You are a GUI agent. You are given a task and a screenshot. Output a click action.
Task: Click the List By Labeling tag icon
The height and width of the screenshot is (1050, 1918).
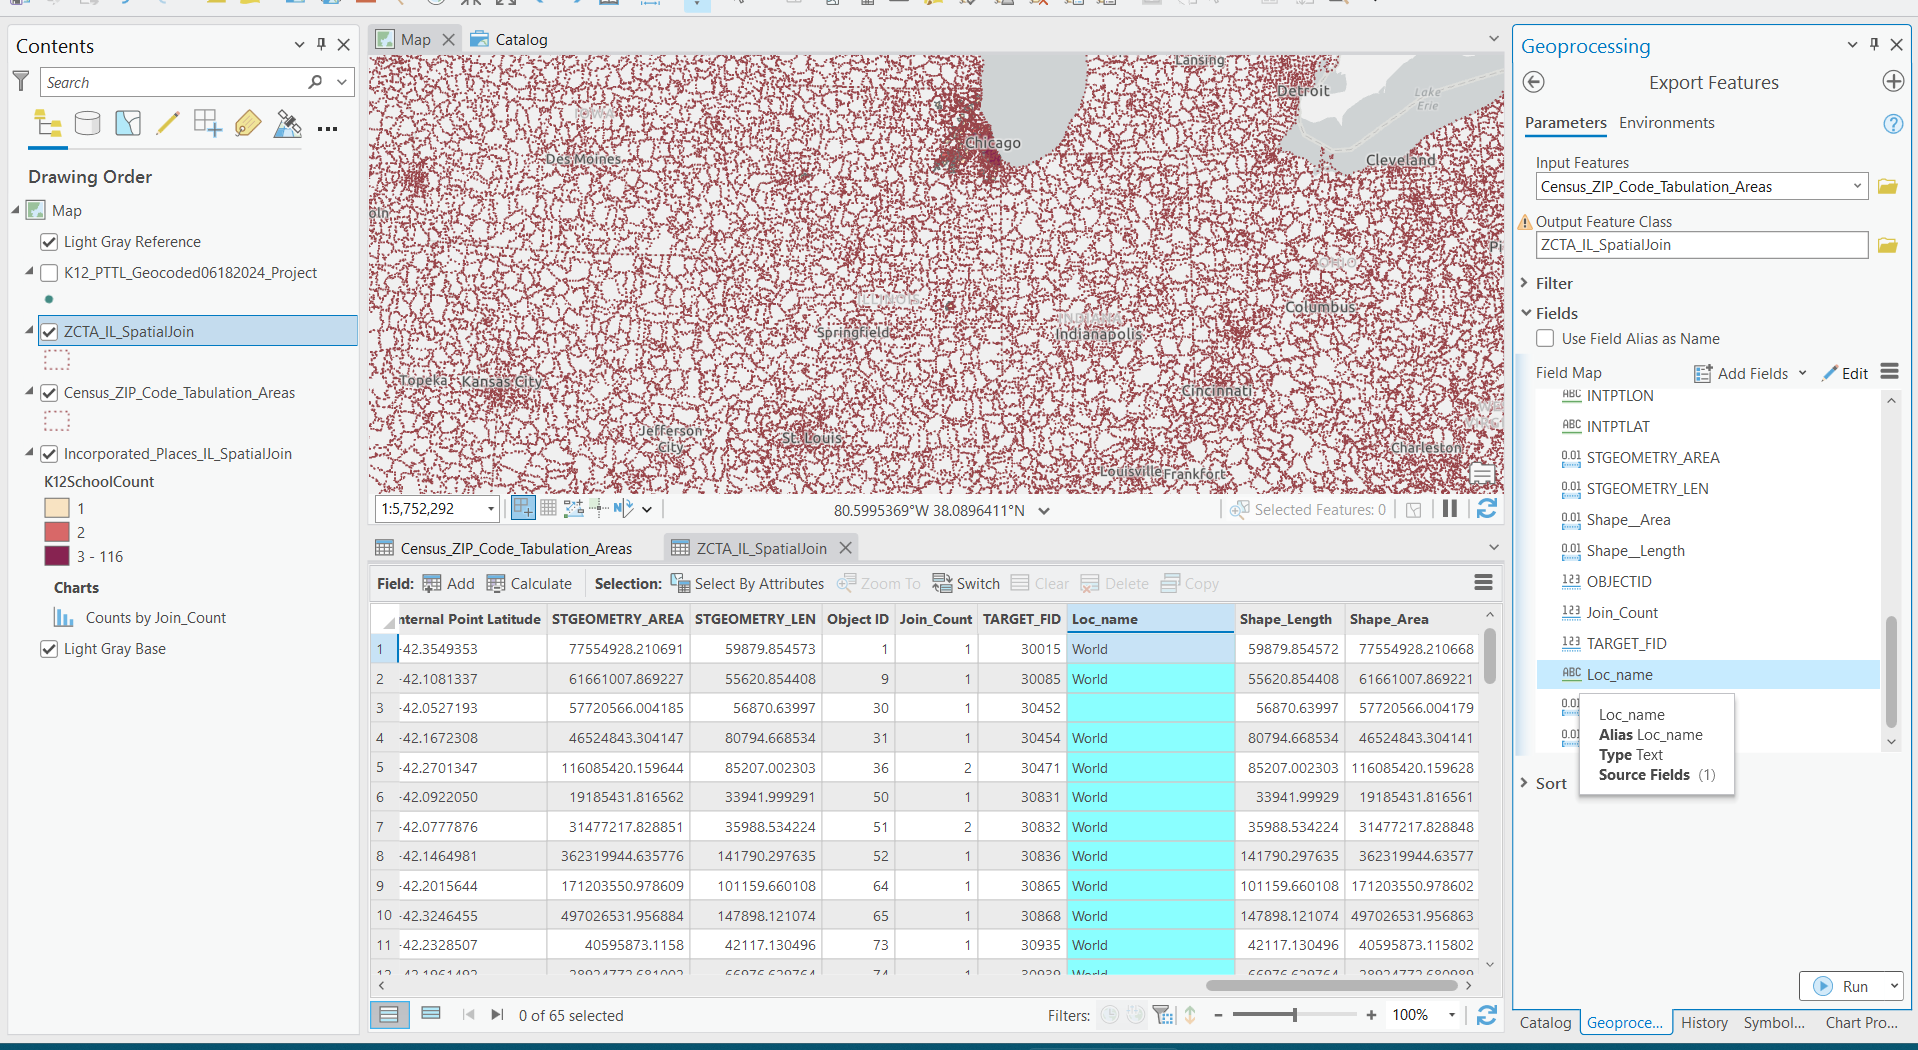point(248,124)
